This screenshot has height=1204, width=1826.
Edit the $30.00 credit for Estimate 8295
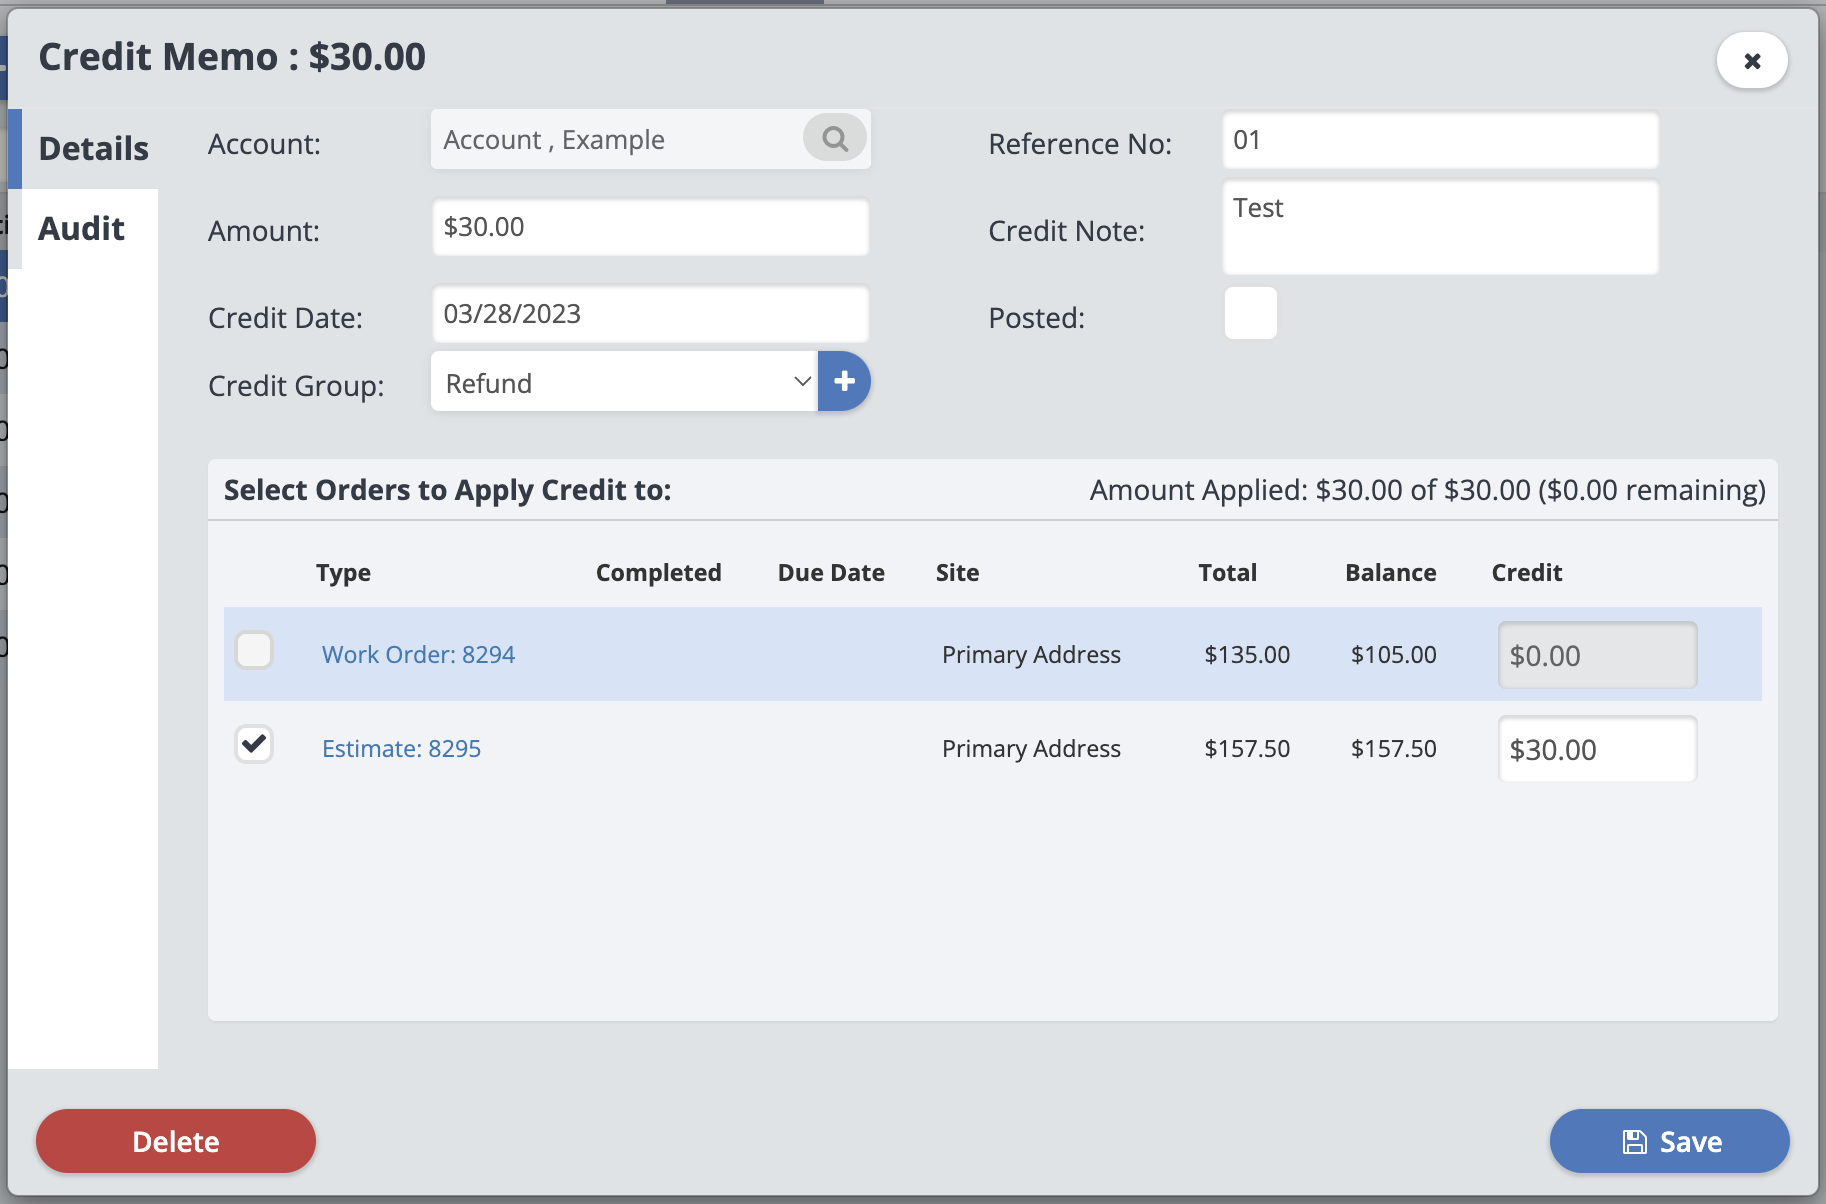pyautogui.click(x=1597, y=750)
